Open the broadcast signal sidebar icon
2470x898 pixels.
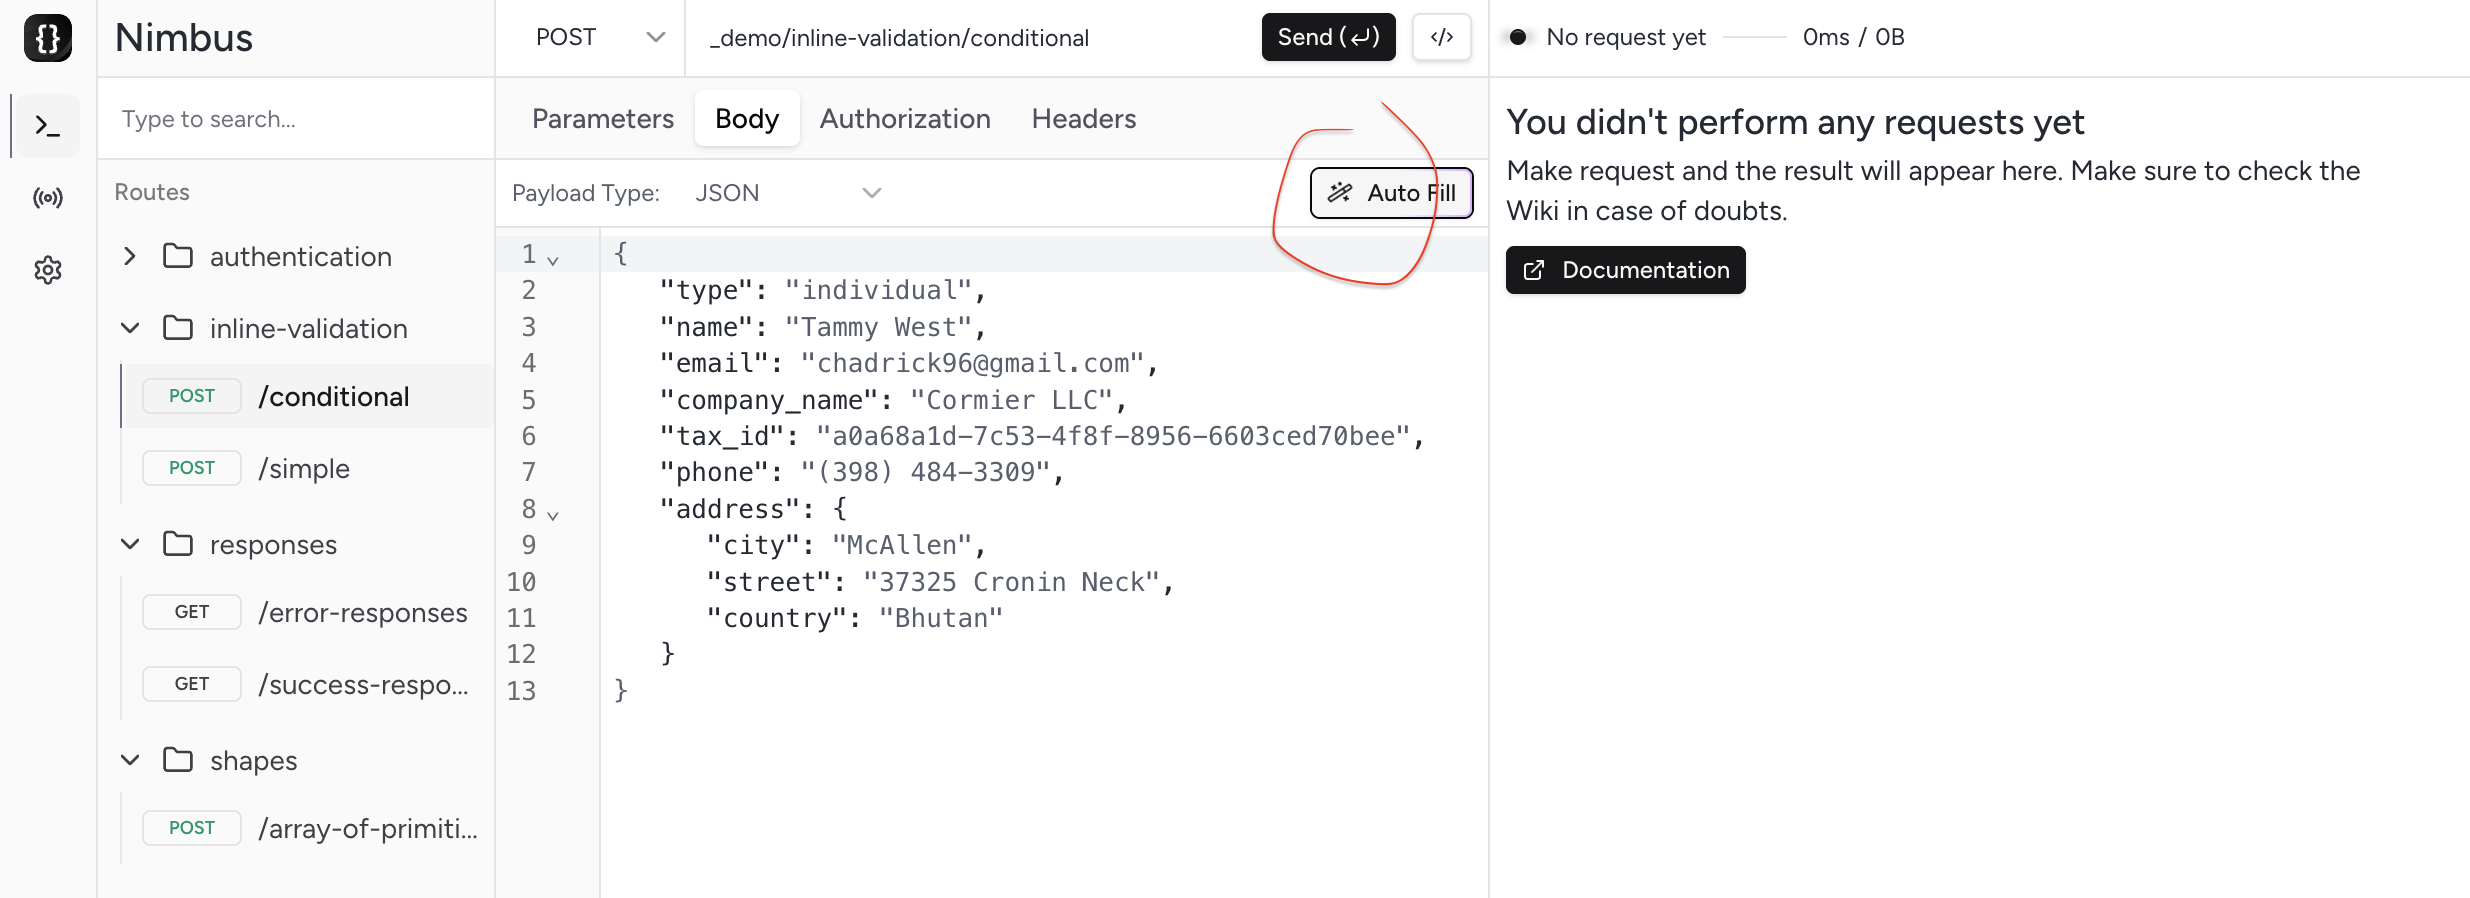tap(47, 198)
